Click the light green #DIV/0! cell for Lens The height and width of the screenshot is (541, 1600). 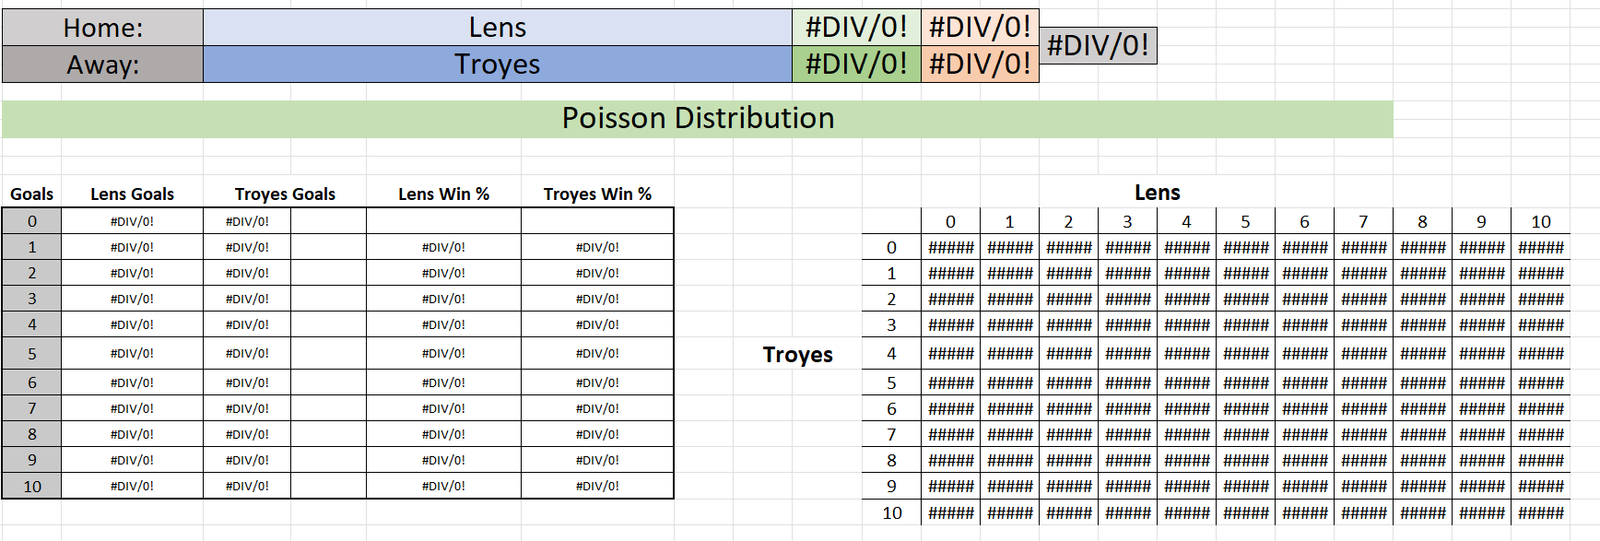(856, 27)
